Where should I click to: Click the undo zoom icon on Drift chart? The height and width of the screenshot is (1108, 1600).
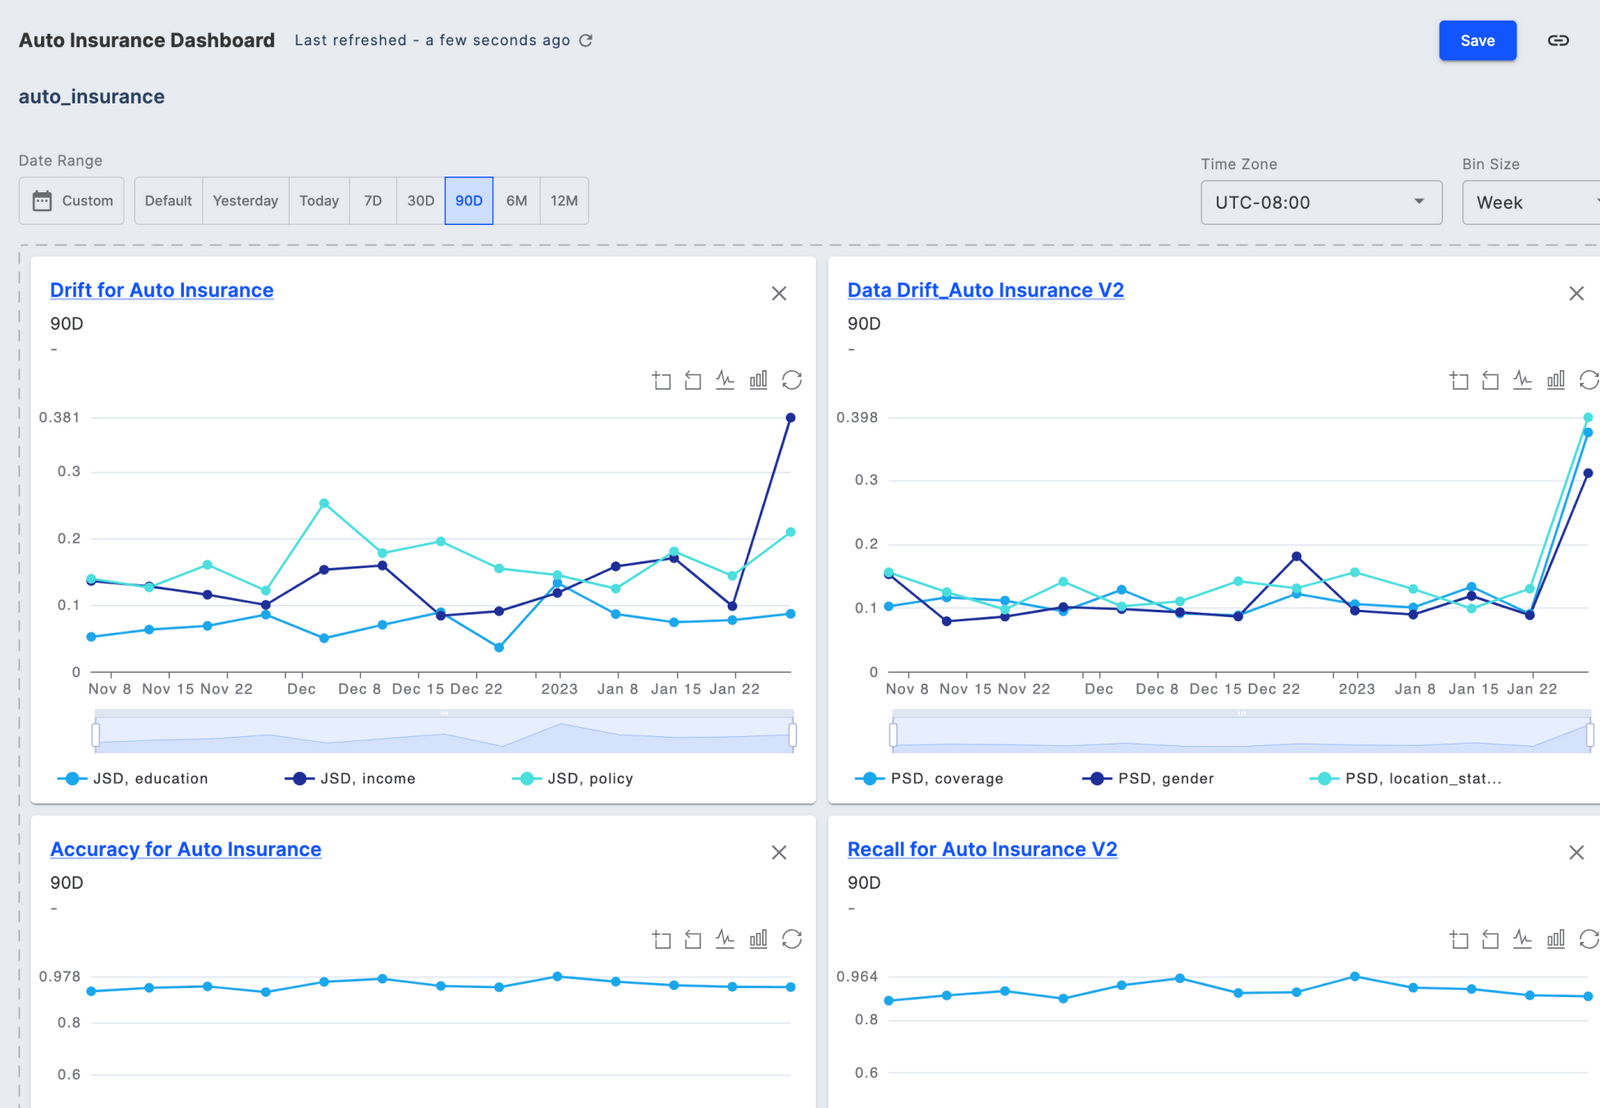692,380
